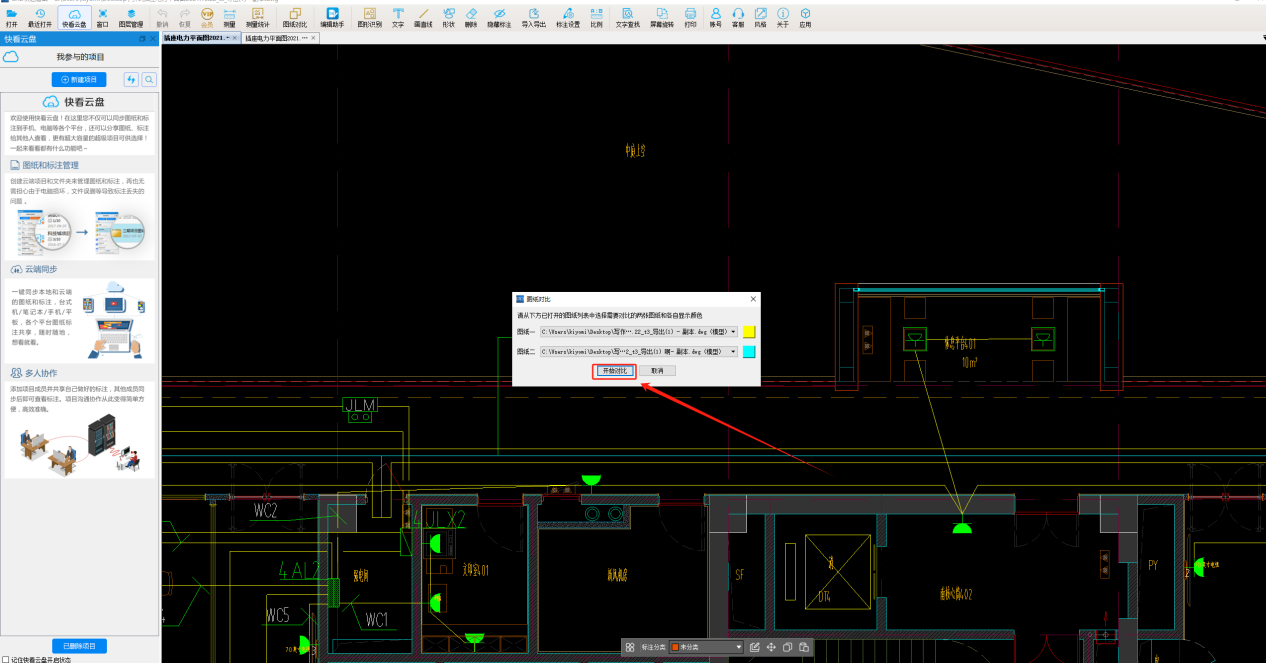Open the 图纸一 file dropdown
This screenshot has width=1266, height=663.
[x=639, y=331]
